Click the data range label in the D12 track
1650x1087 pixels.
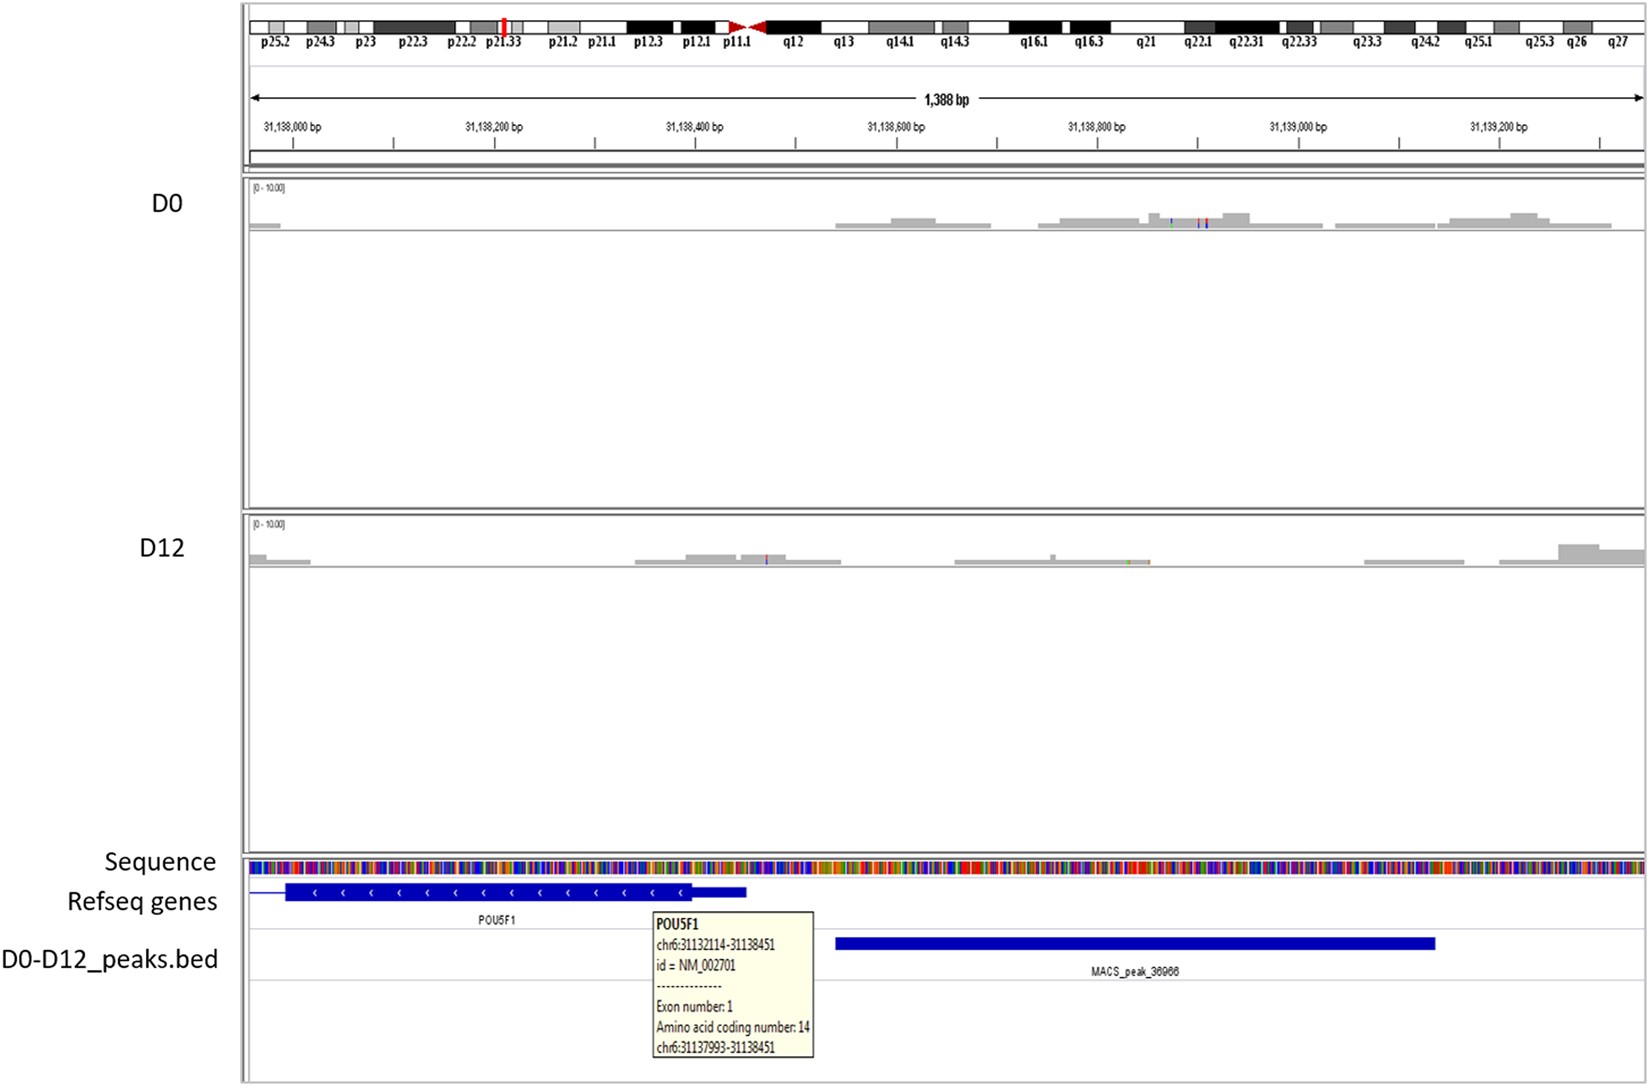(269, 524)
